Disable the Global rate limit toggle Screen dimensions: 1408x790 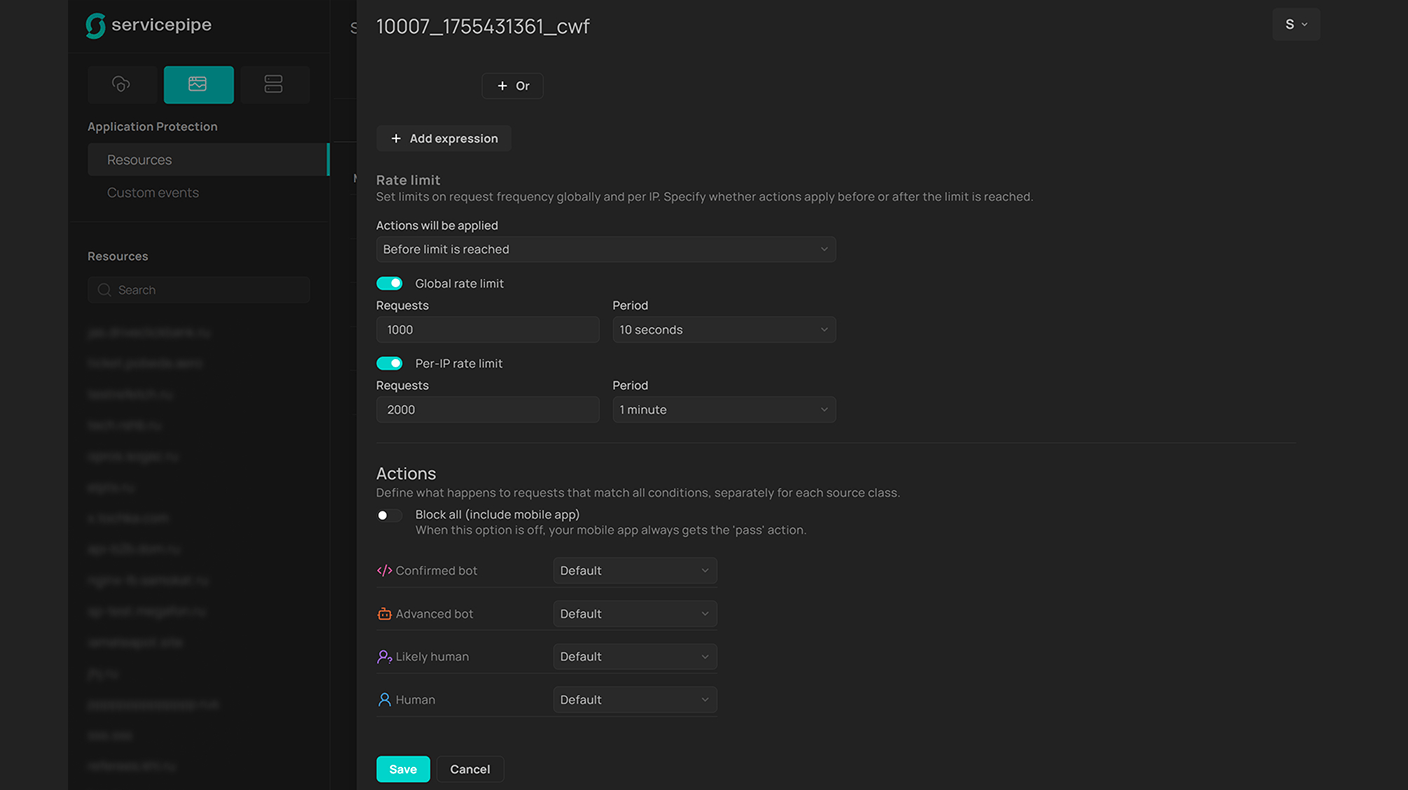point(389,284)
